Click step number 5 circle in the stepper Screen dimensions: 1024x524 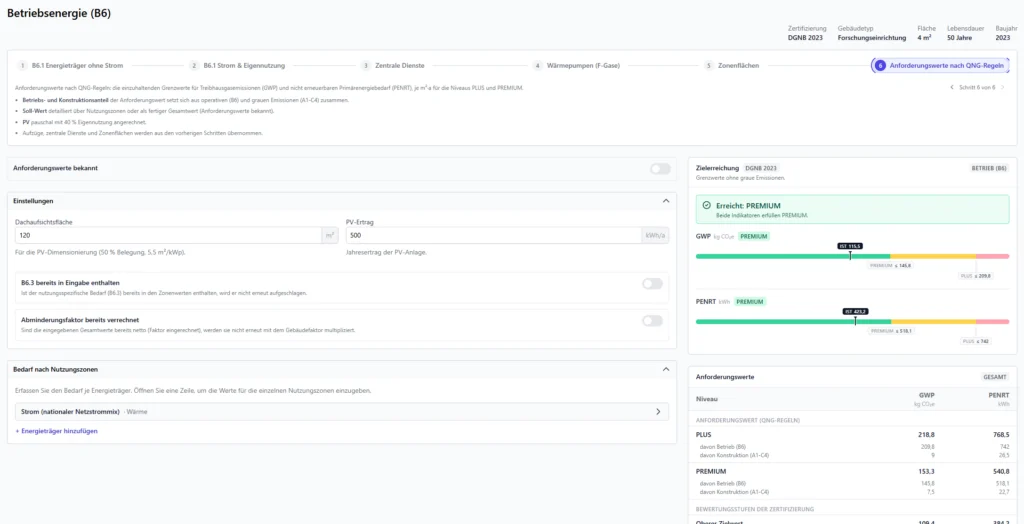pos(709,66)
